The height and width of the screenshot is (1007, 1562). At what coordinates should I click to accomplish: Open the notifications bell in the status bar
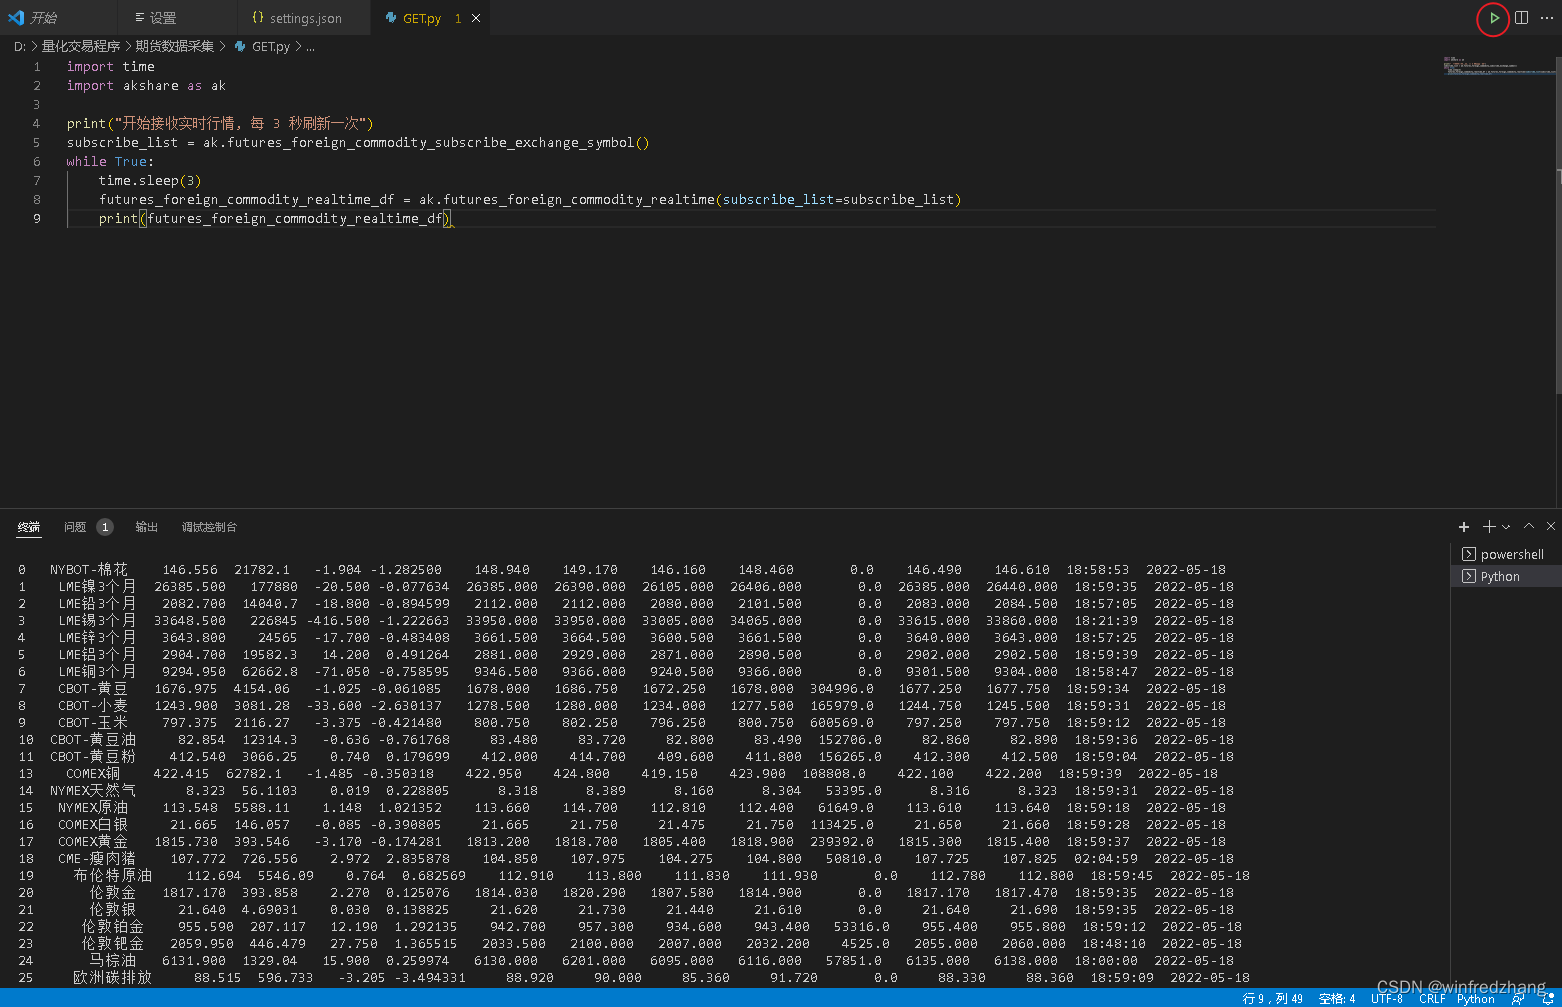(1547, 998)
